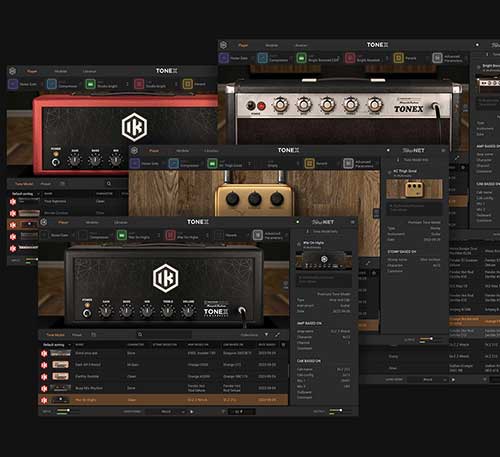Click the hexagon logo icon in the silver amp window

coord(223,45)
